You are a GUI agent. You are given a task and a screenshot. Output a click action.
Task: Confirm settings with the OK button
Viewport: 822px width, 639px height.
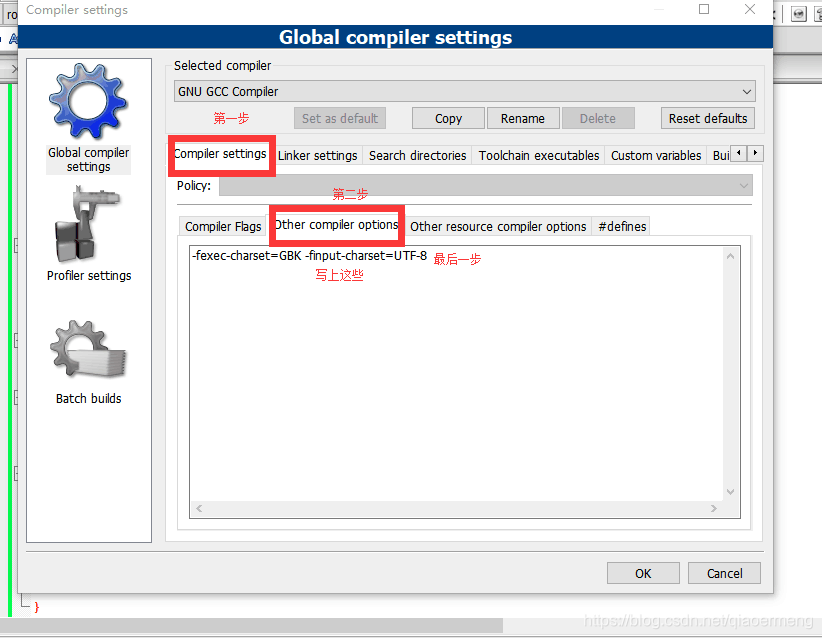(x=643, y=573)
